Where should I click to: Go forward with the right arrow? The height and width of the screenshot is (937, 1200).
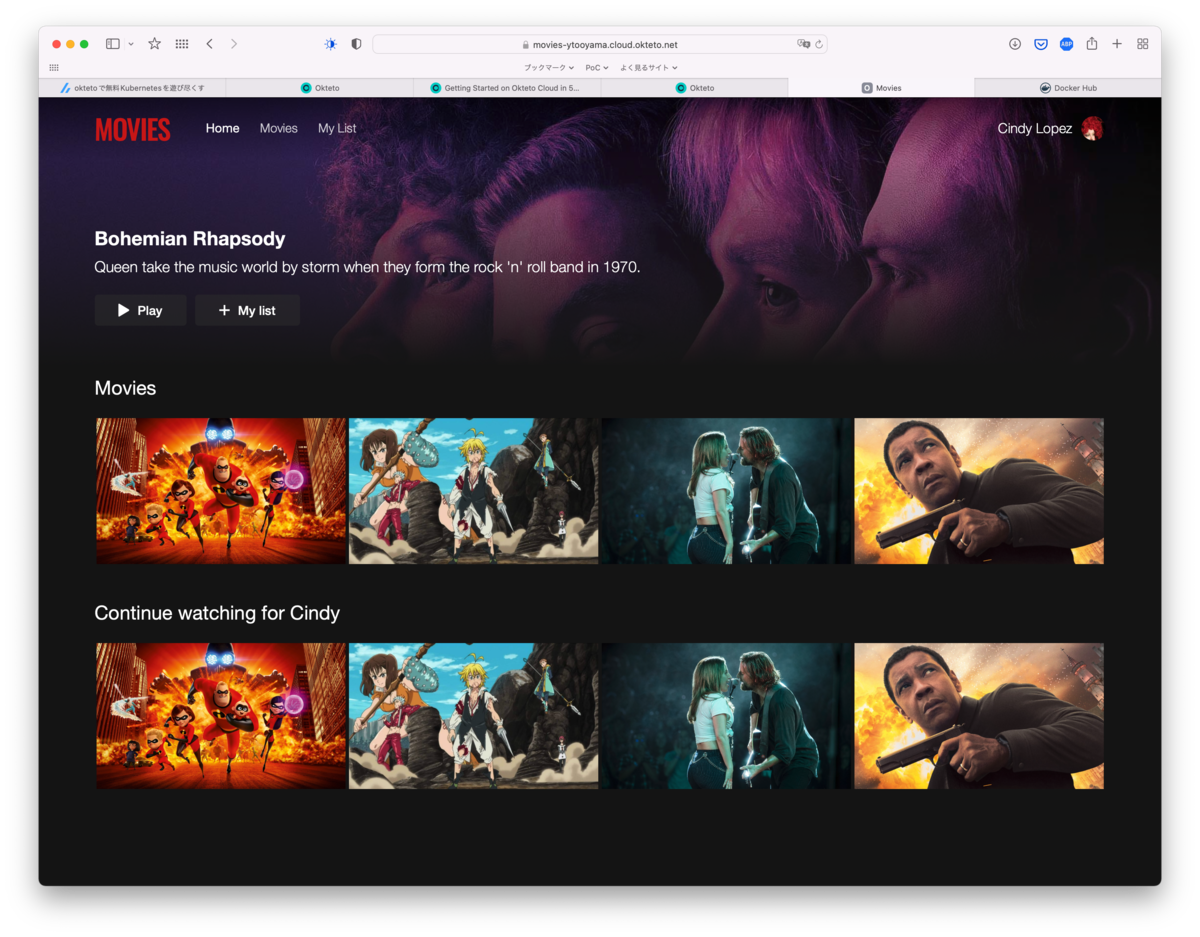(234, 44)
